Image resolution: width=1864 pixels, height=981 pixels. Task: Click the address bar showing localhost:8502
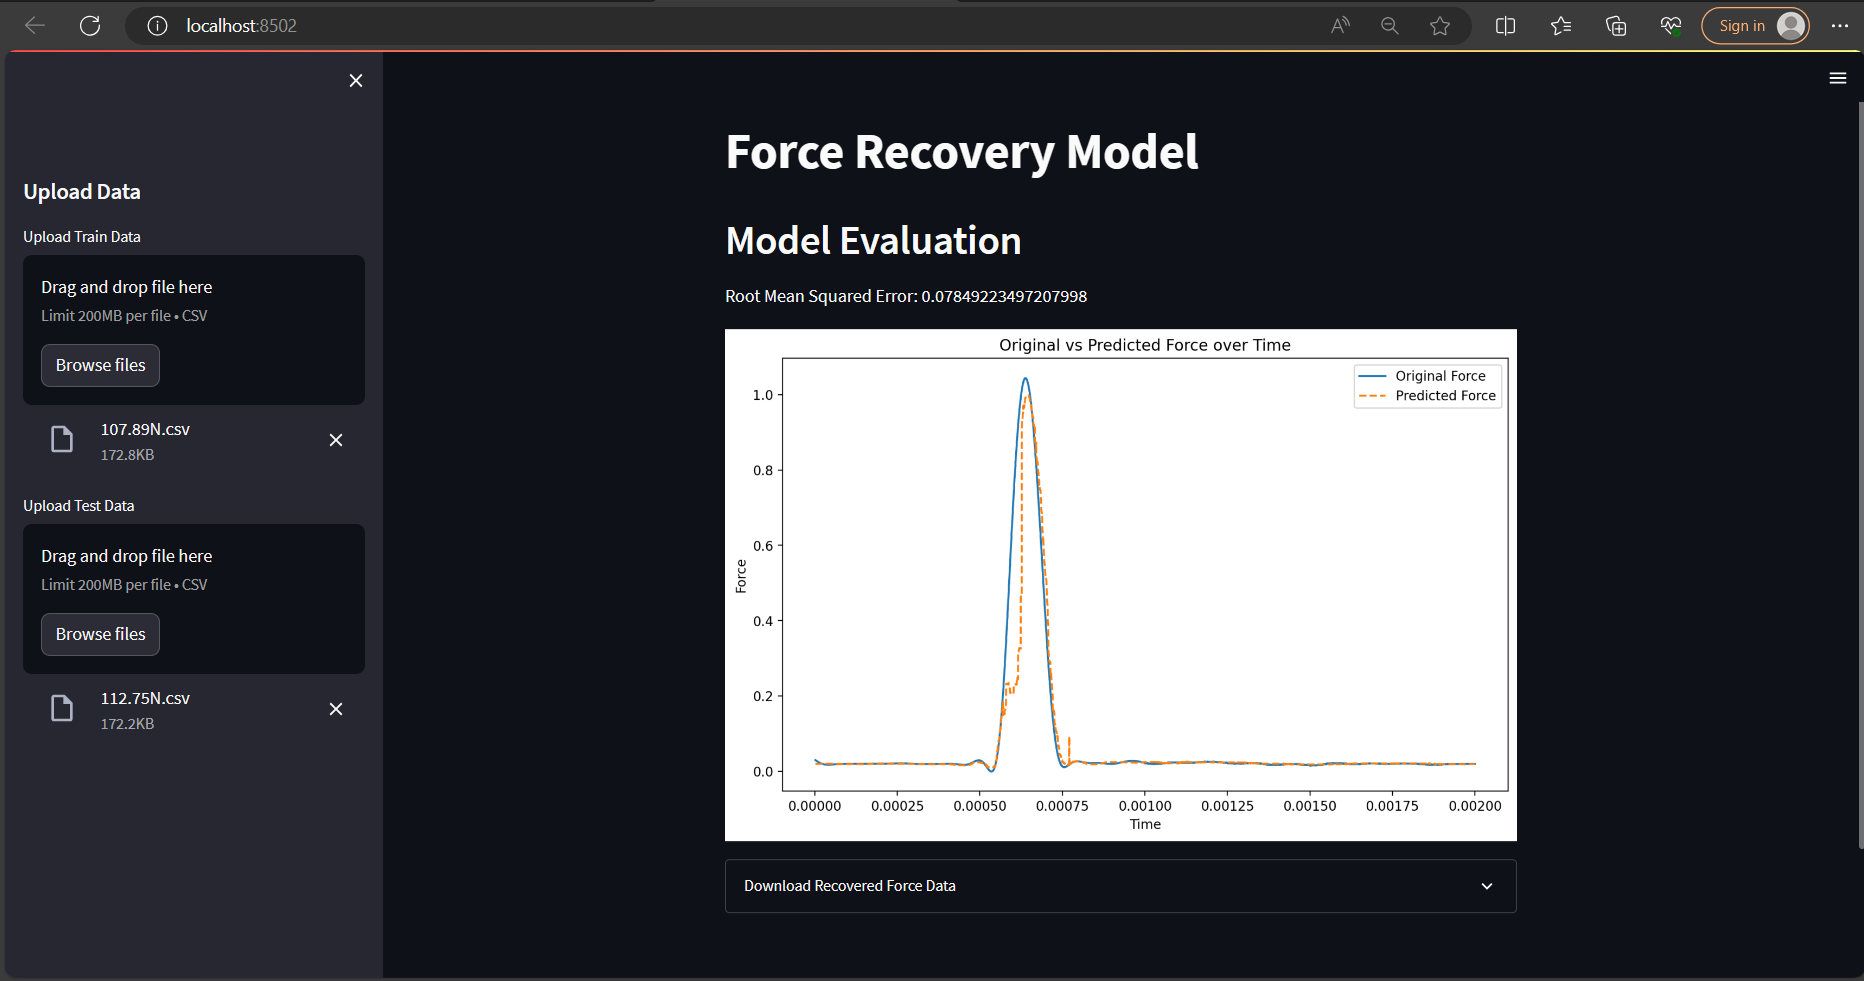click(x=240, y=26)
